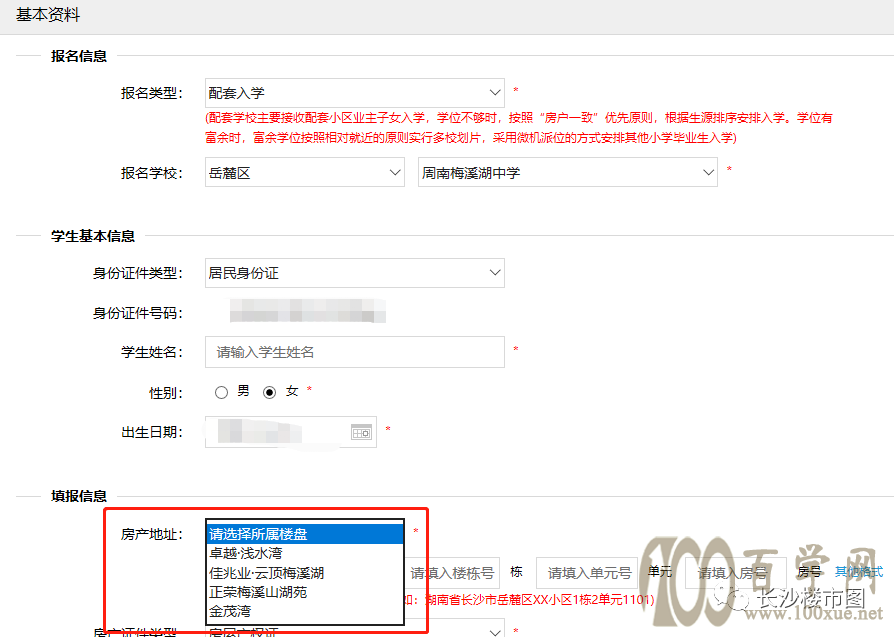Select the 女 gender radio button

270,392
